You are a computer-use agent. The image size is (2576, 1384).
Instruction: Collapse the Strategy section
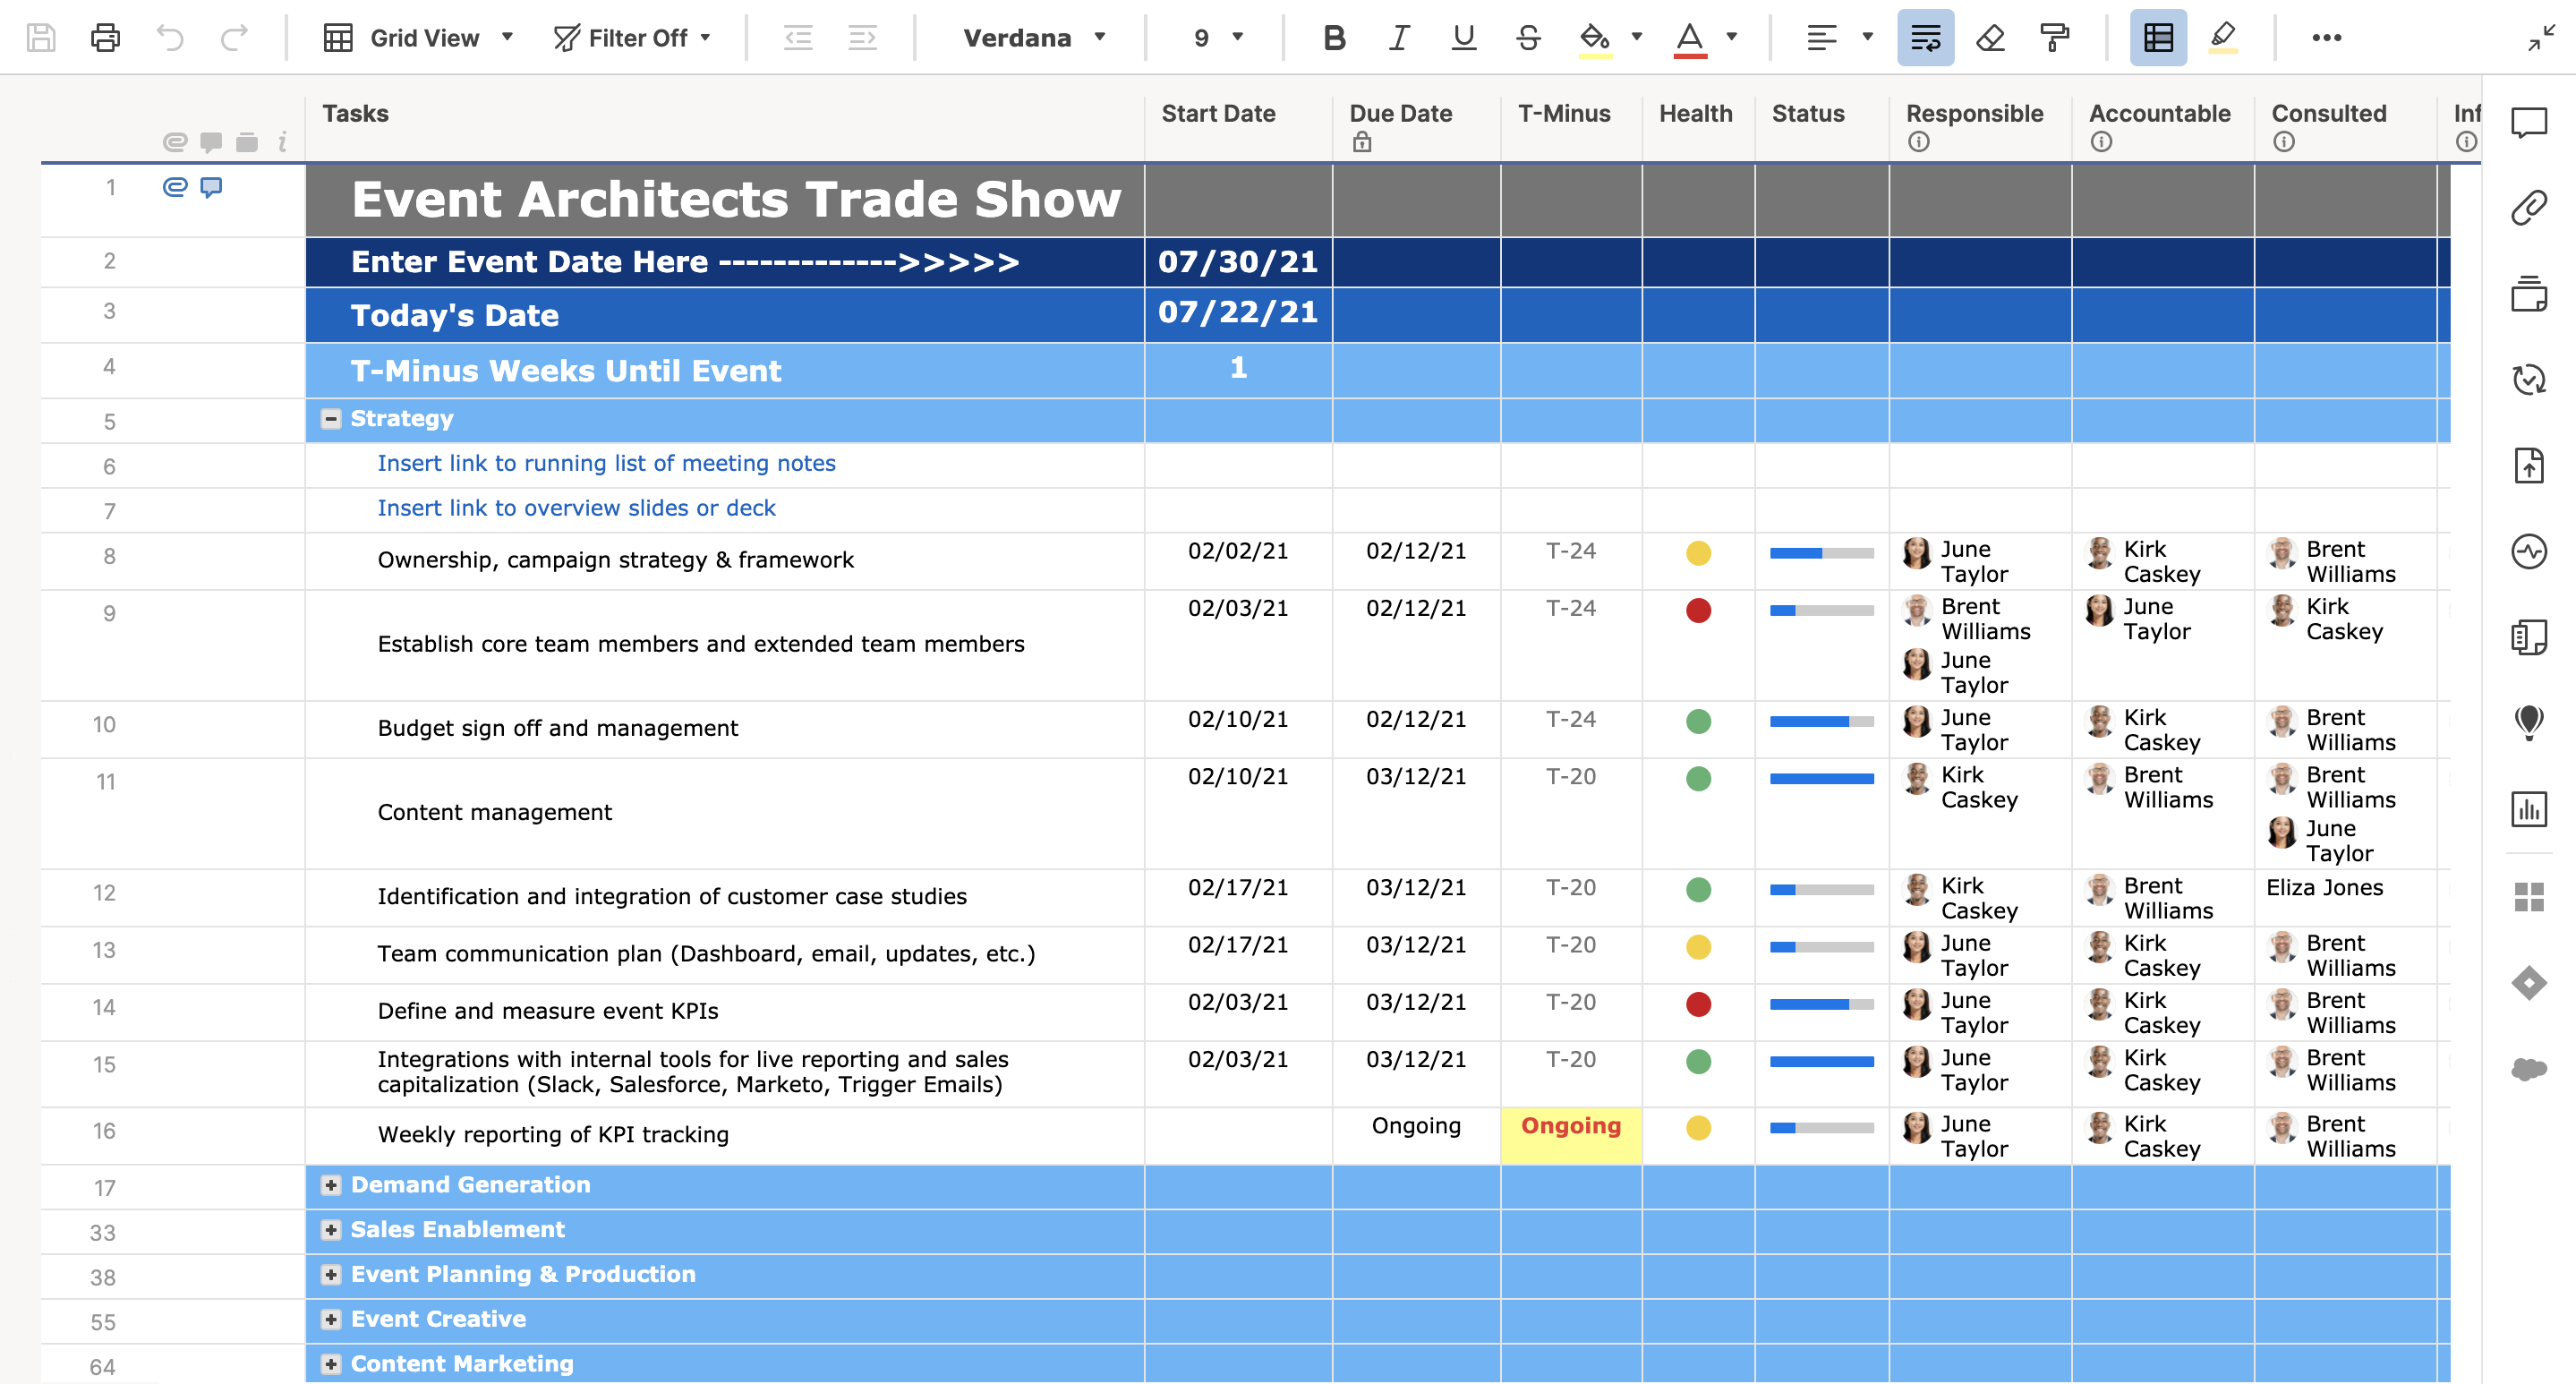pyautogui.click(x=331, y=419)
